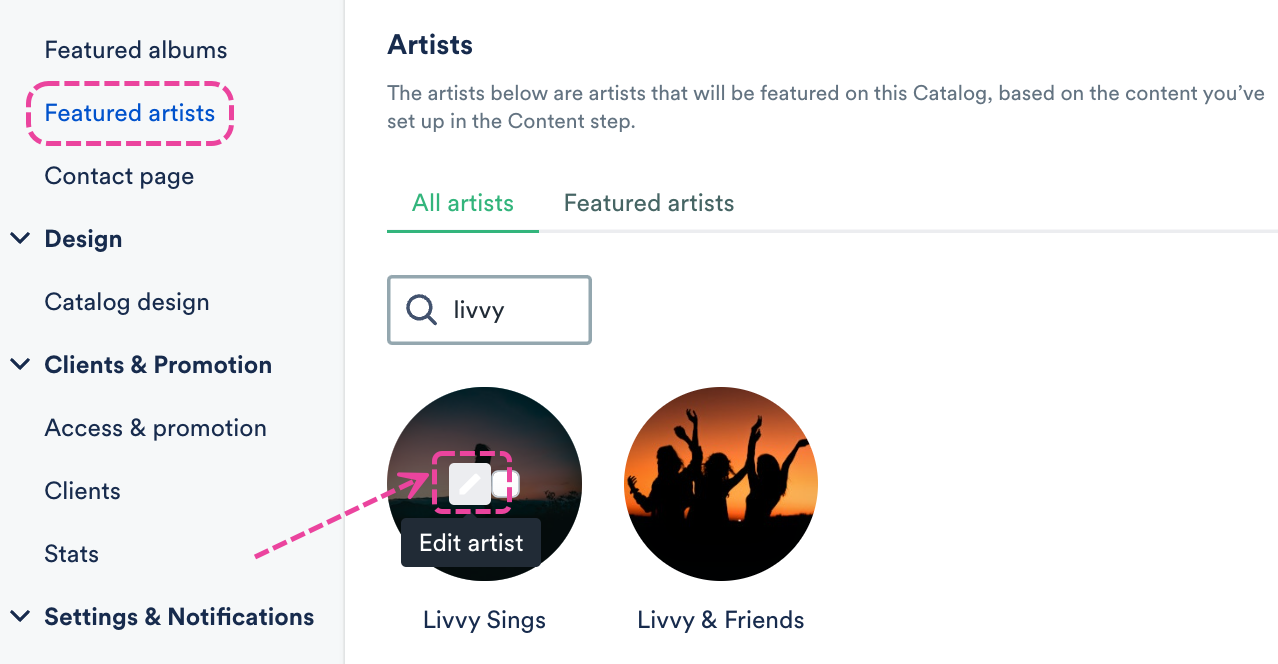The height and width of the screenshot is (664, 1278).
Task: Open the Clients sidebar item
Action: tap(83, 491)
